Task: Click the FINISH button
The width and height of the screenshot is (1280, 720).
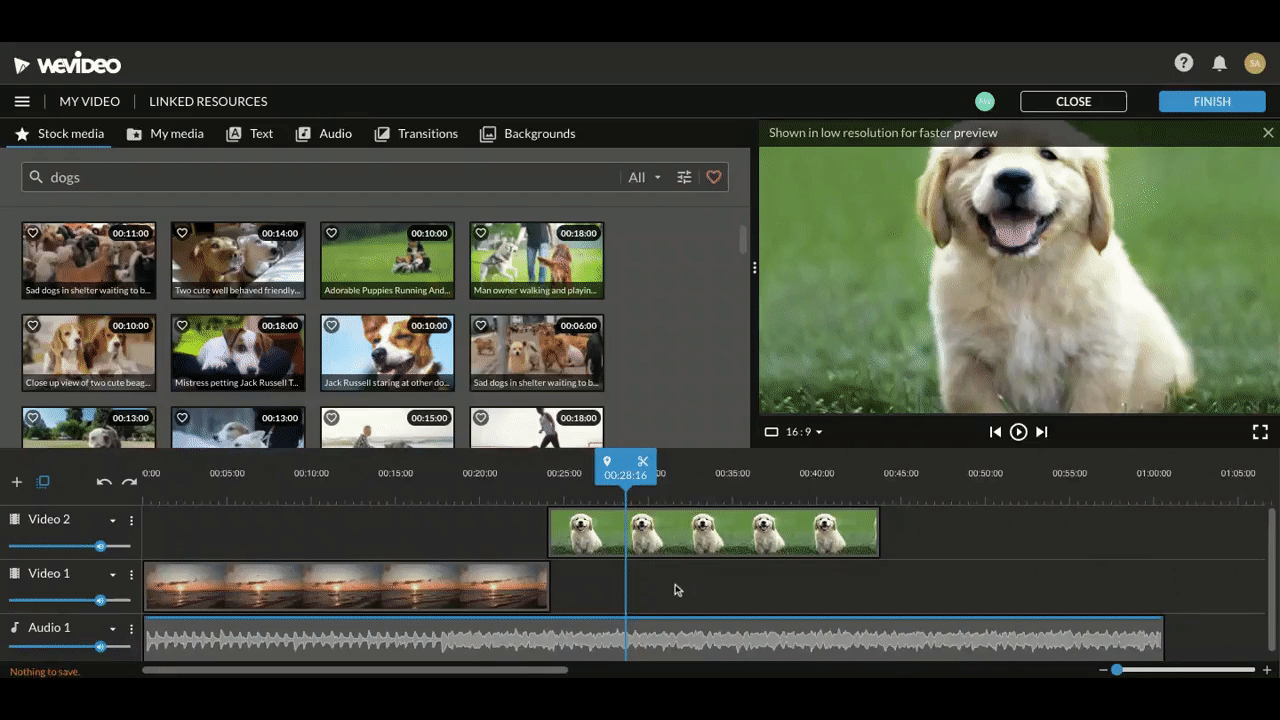Action: point(1212,101)
